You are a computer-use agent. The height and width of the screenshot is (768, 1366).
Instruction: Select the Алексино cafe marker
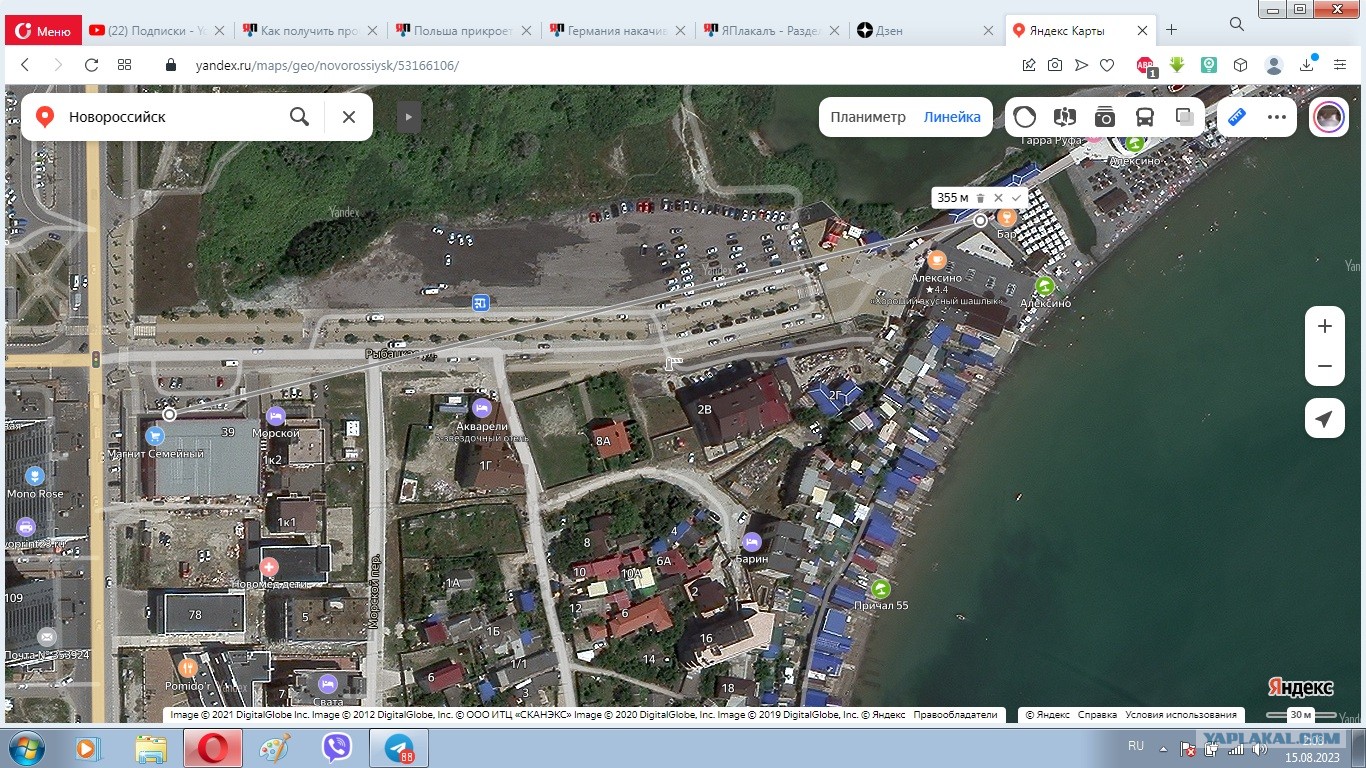click(x=936, y=260)
